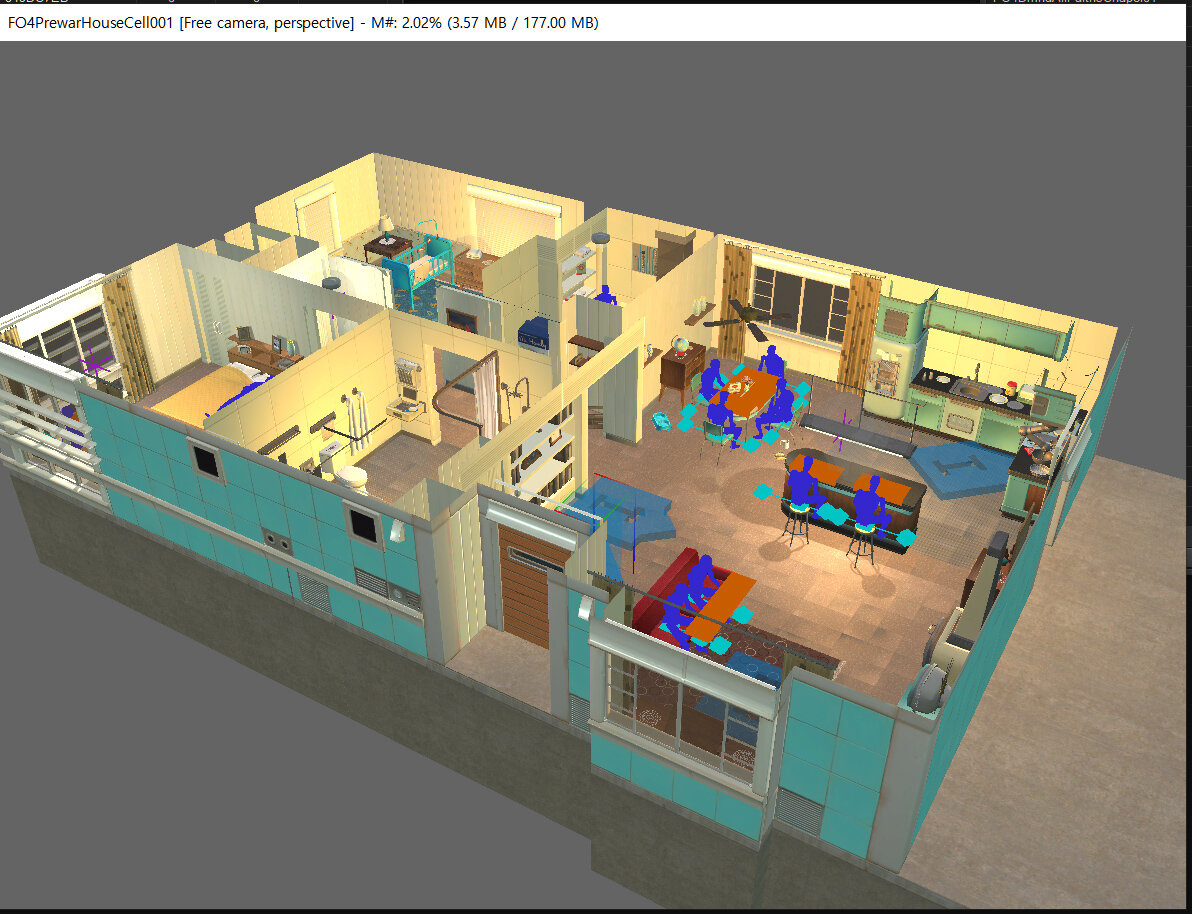Viewport: 1192px width, 914px height.
Task: Select the orange dining table top
Action: [x=743, y=390]
